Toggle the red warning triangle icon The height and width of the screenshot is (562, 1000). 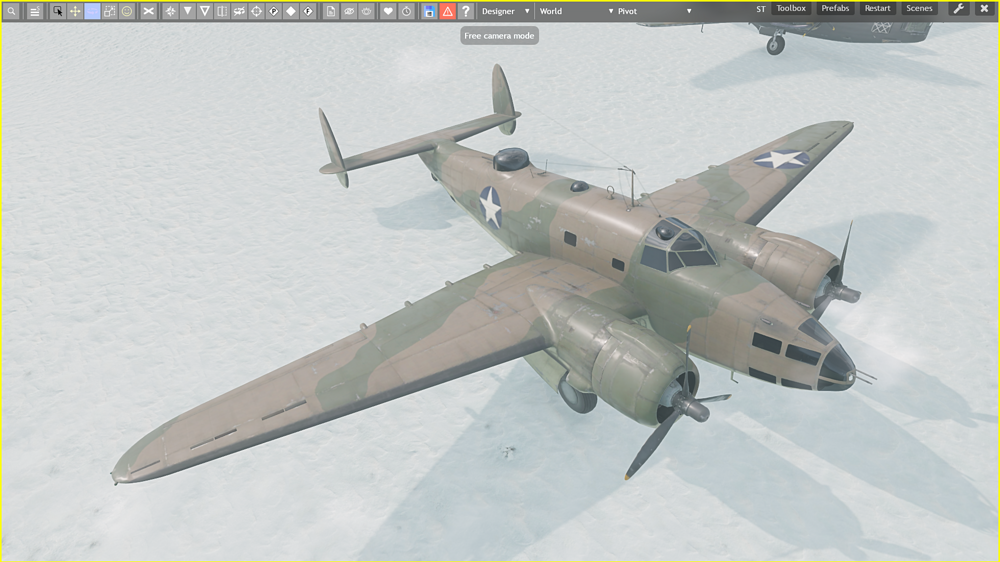pyautogui.click(x=447, y=11)
